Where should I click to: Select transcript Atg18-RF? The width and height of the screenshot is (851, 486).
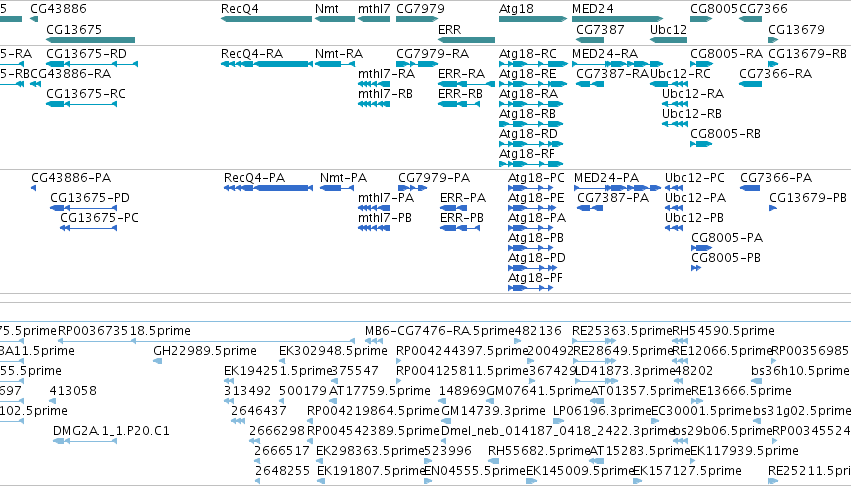coord(531,164)
